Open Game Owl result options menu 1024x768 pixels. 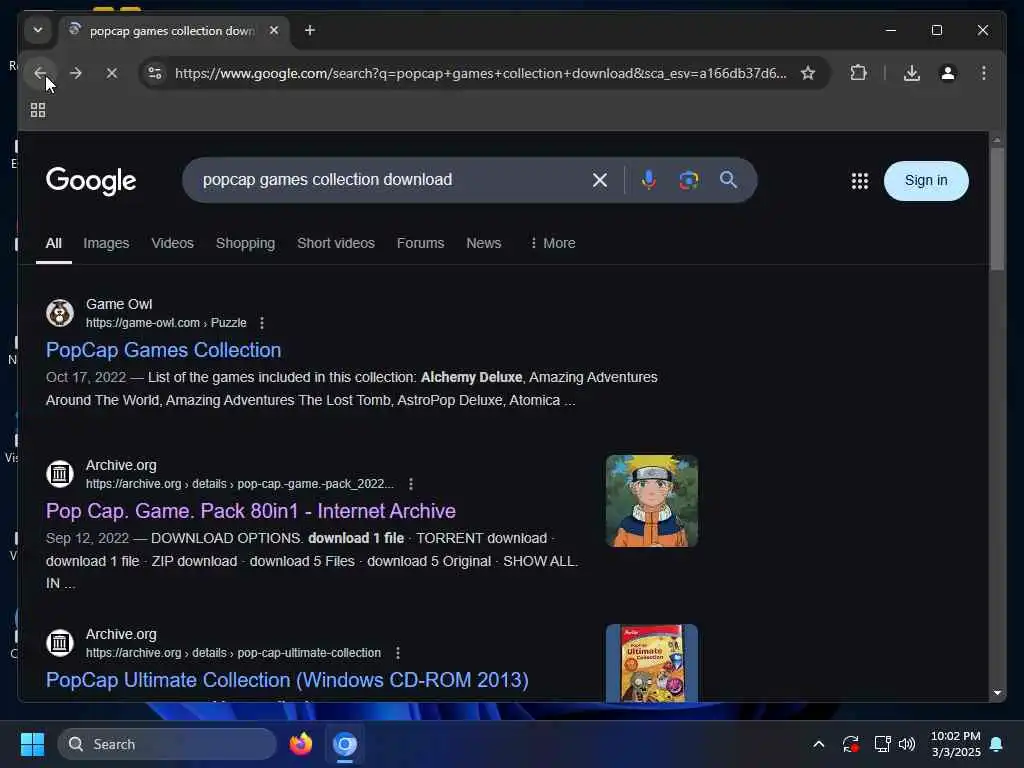coord(262,323)
